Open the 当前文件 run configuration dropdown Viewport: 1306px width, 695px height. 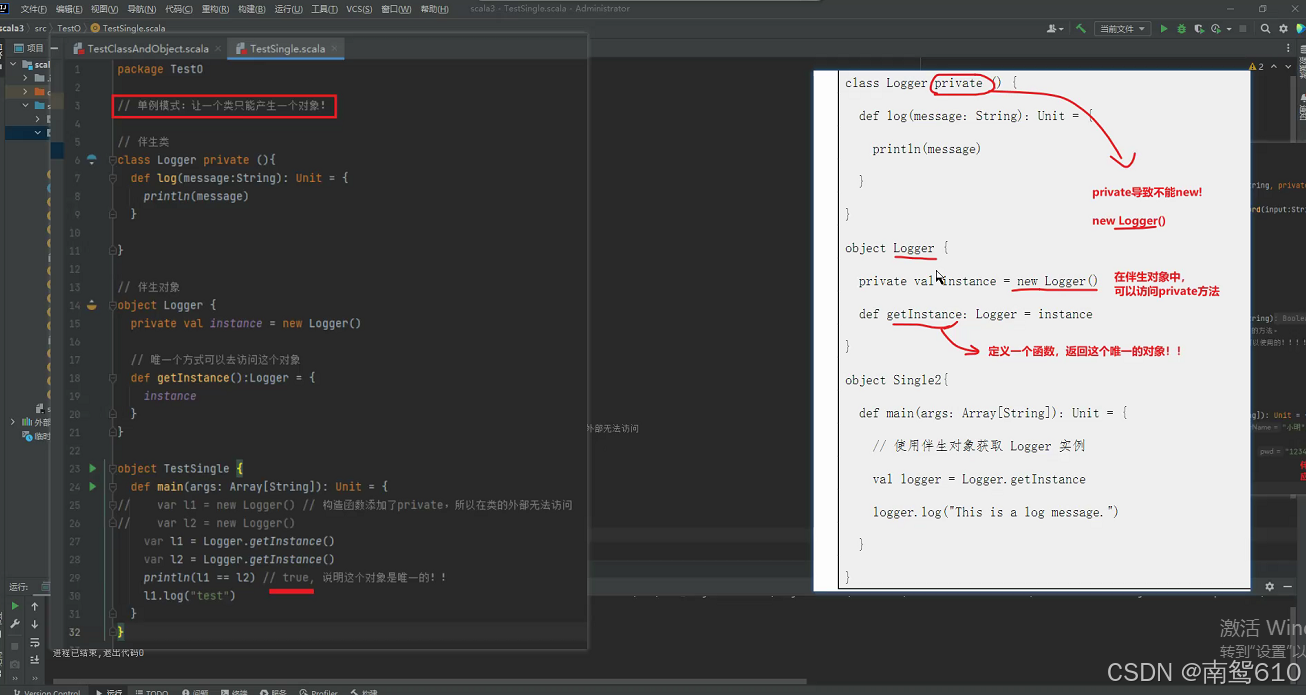pos(1122,29)
